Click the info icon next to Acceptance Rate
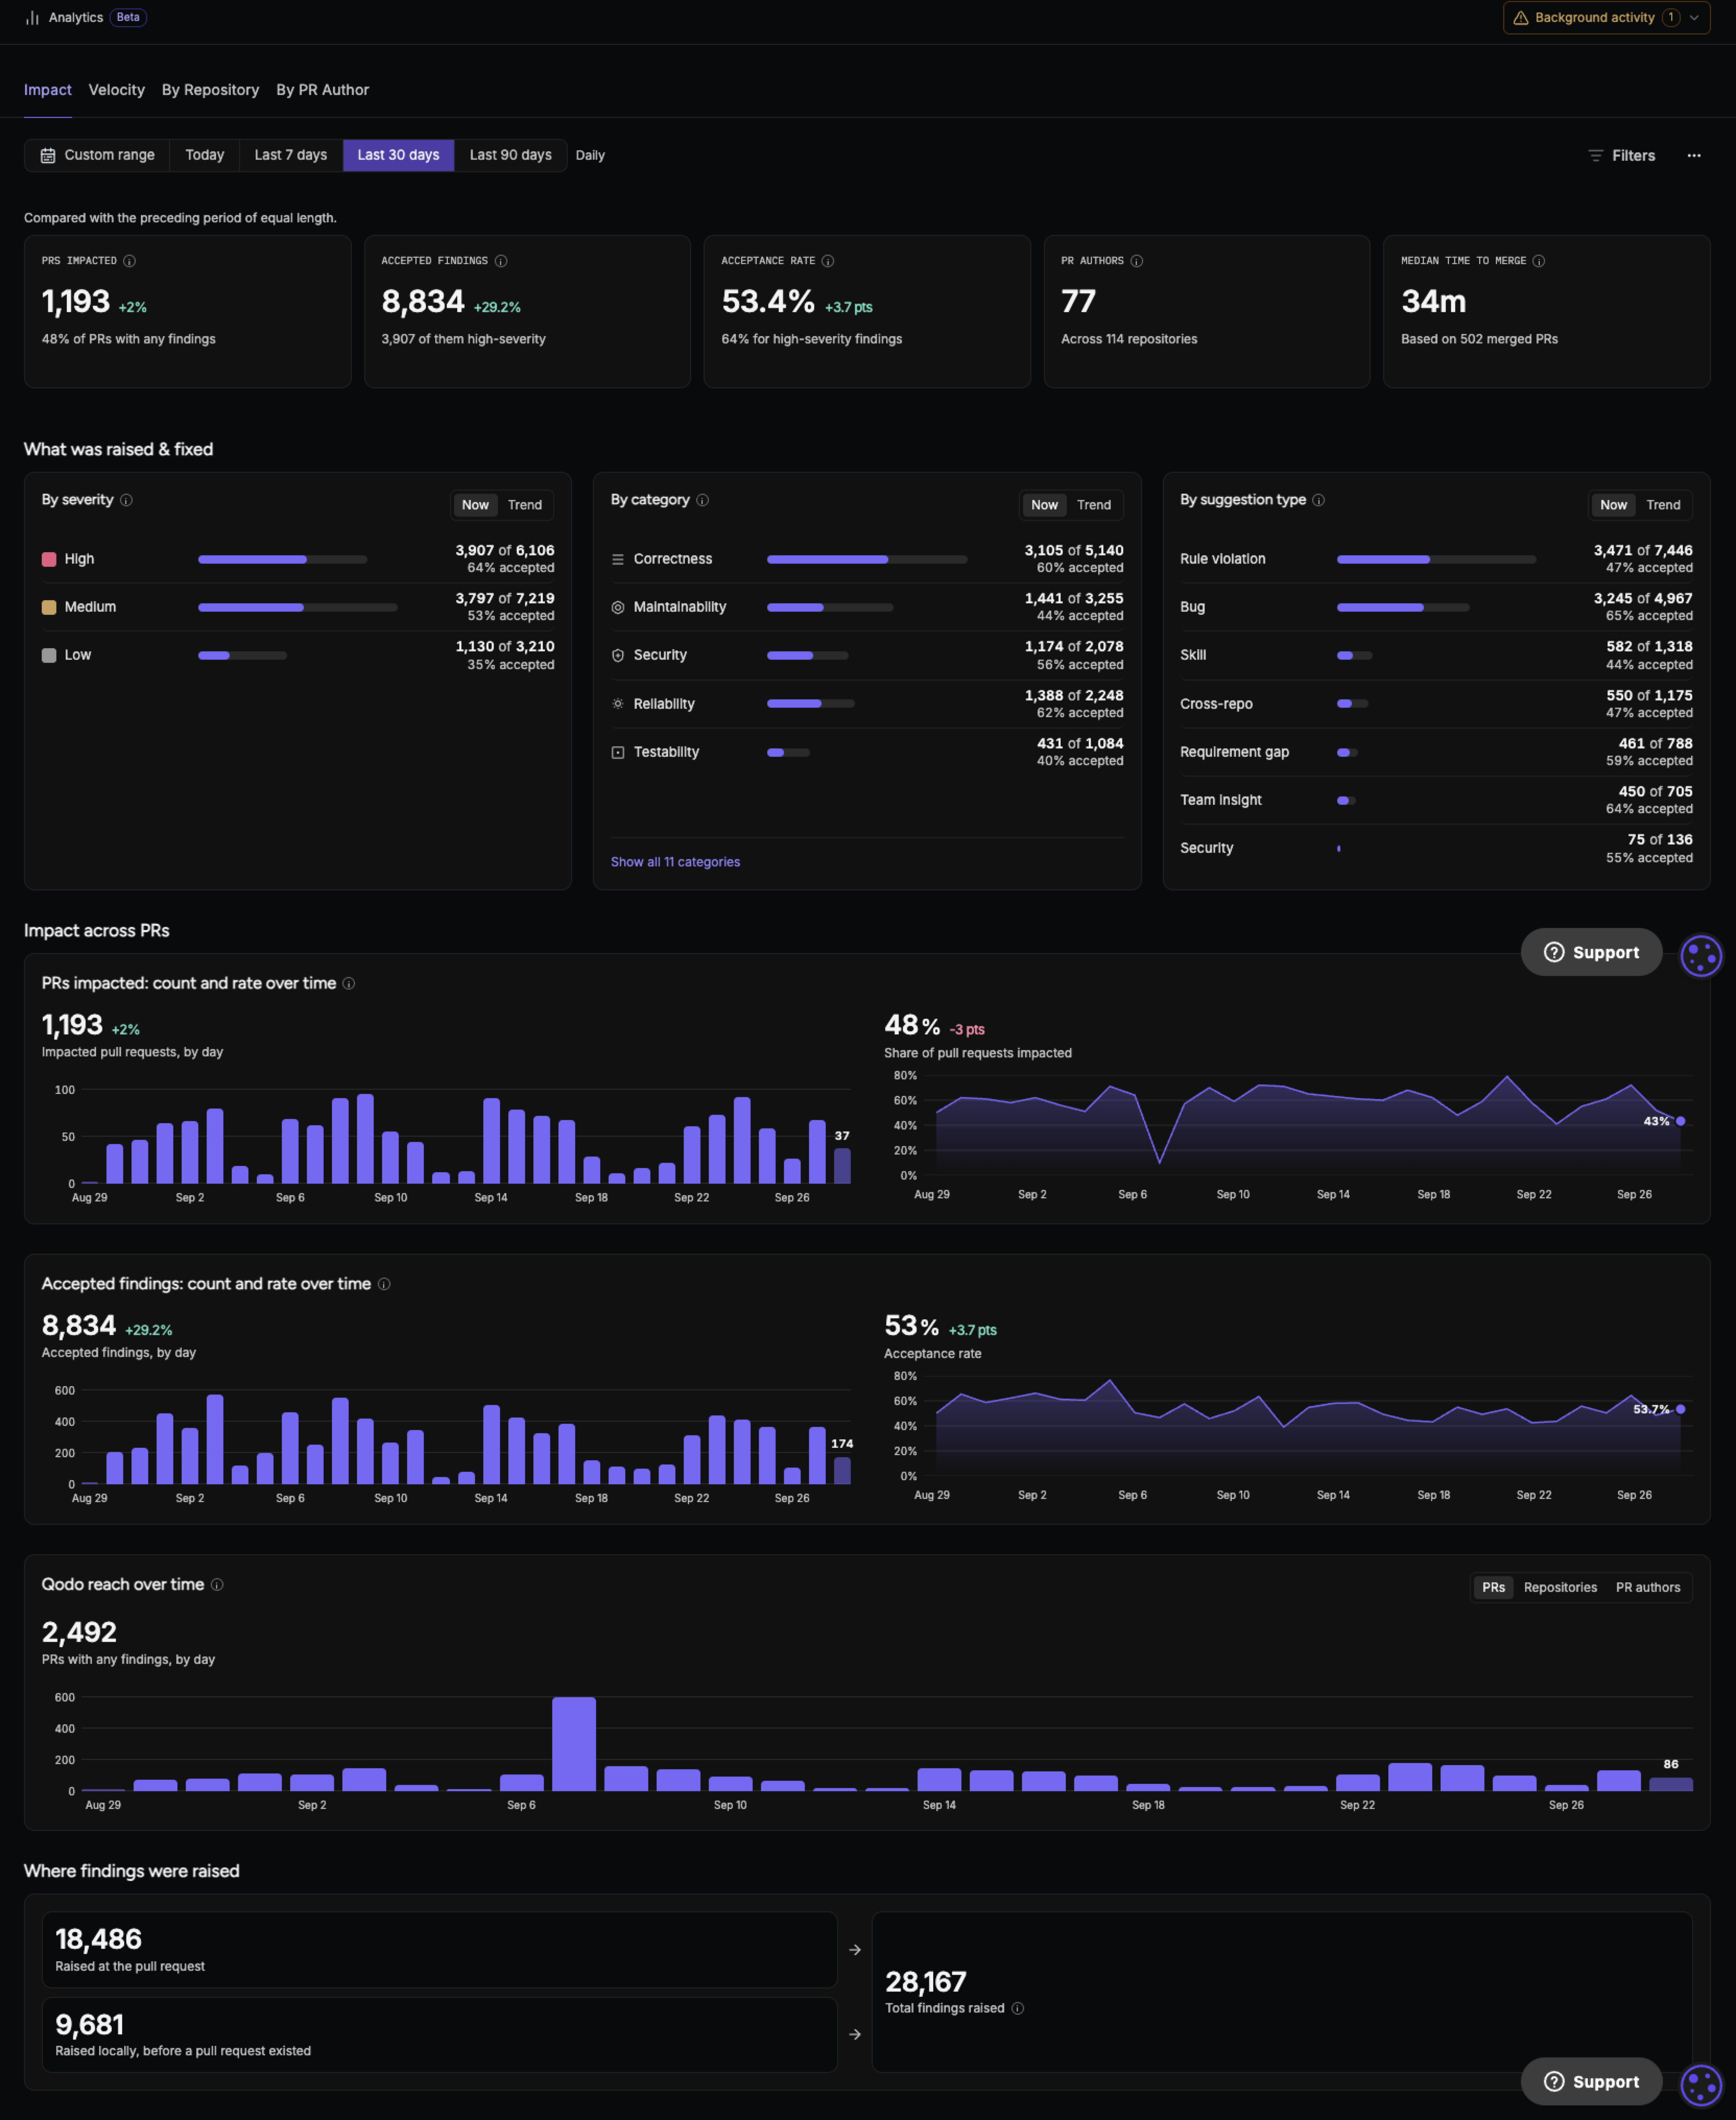This screenshot has height=2120, width=1736. (x=828, y=261)
